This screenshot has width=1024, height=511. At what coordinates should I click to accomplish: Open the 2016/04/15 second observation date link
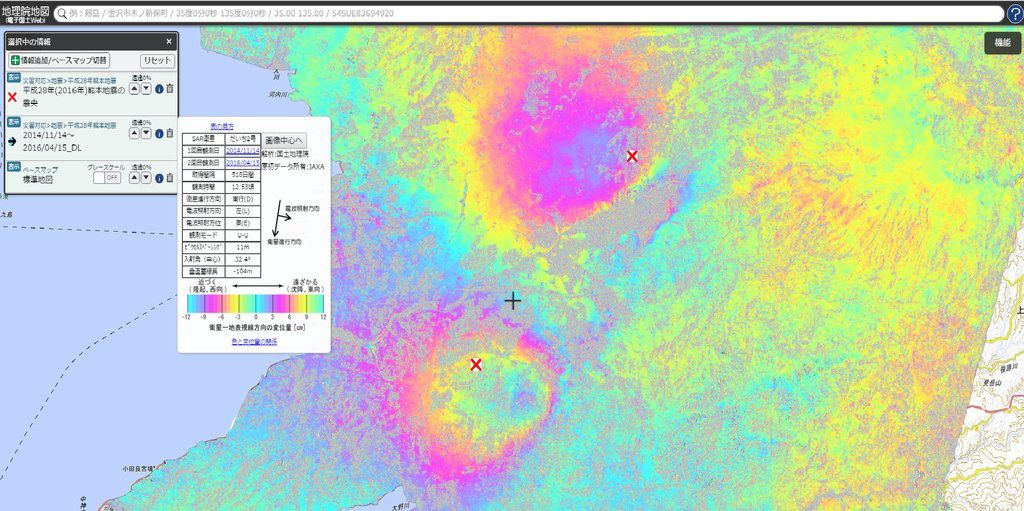click(x=242, y=162)
